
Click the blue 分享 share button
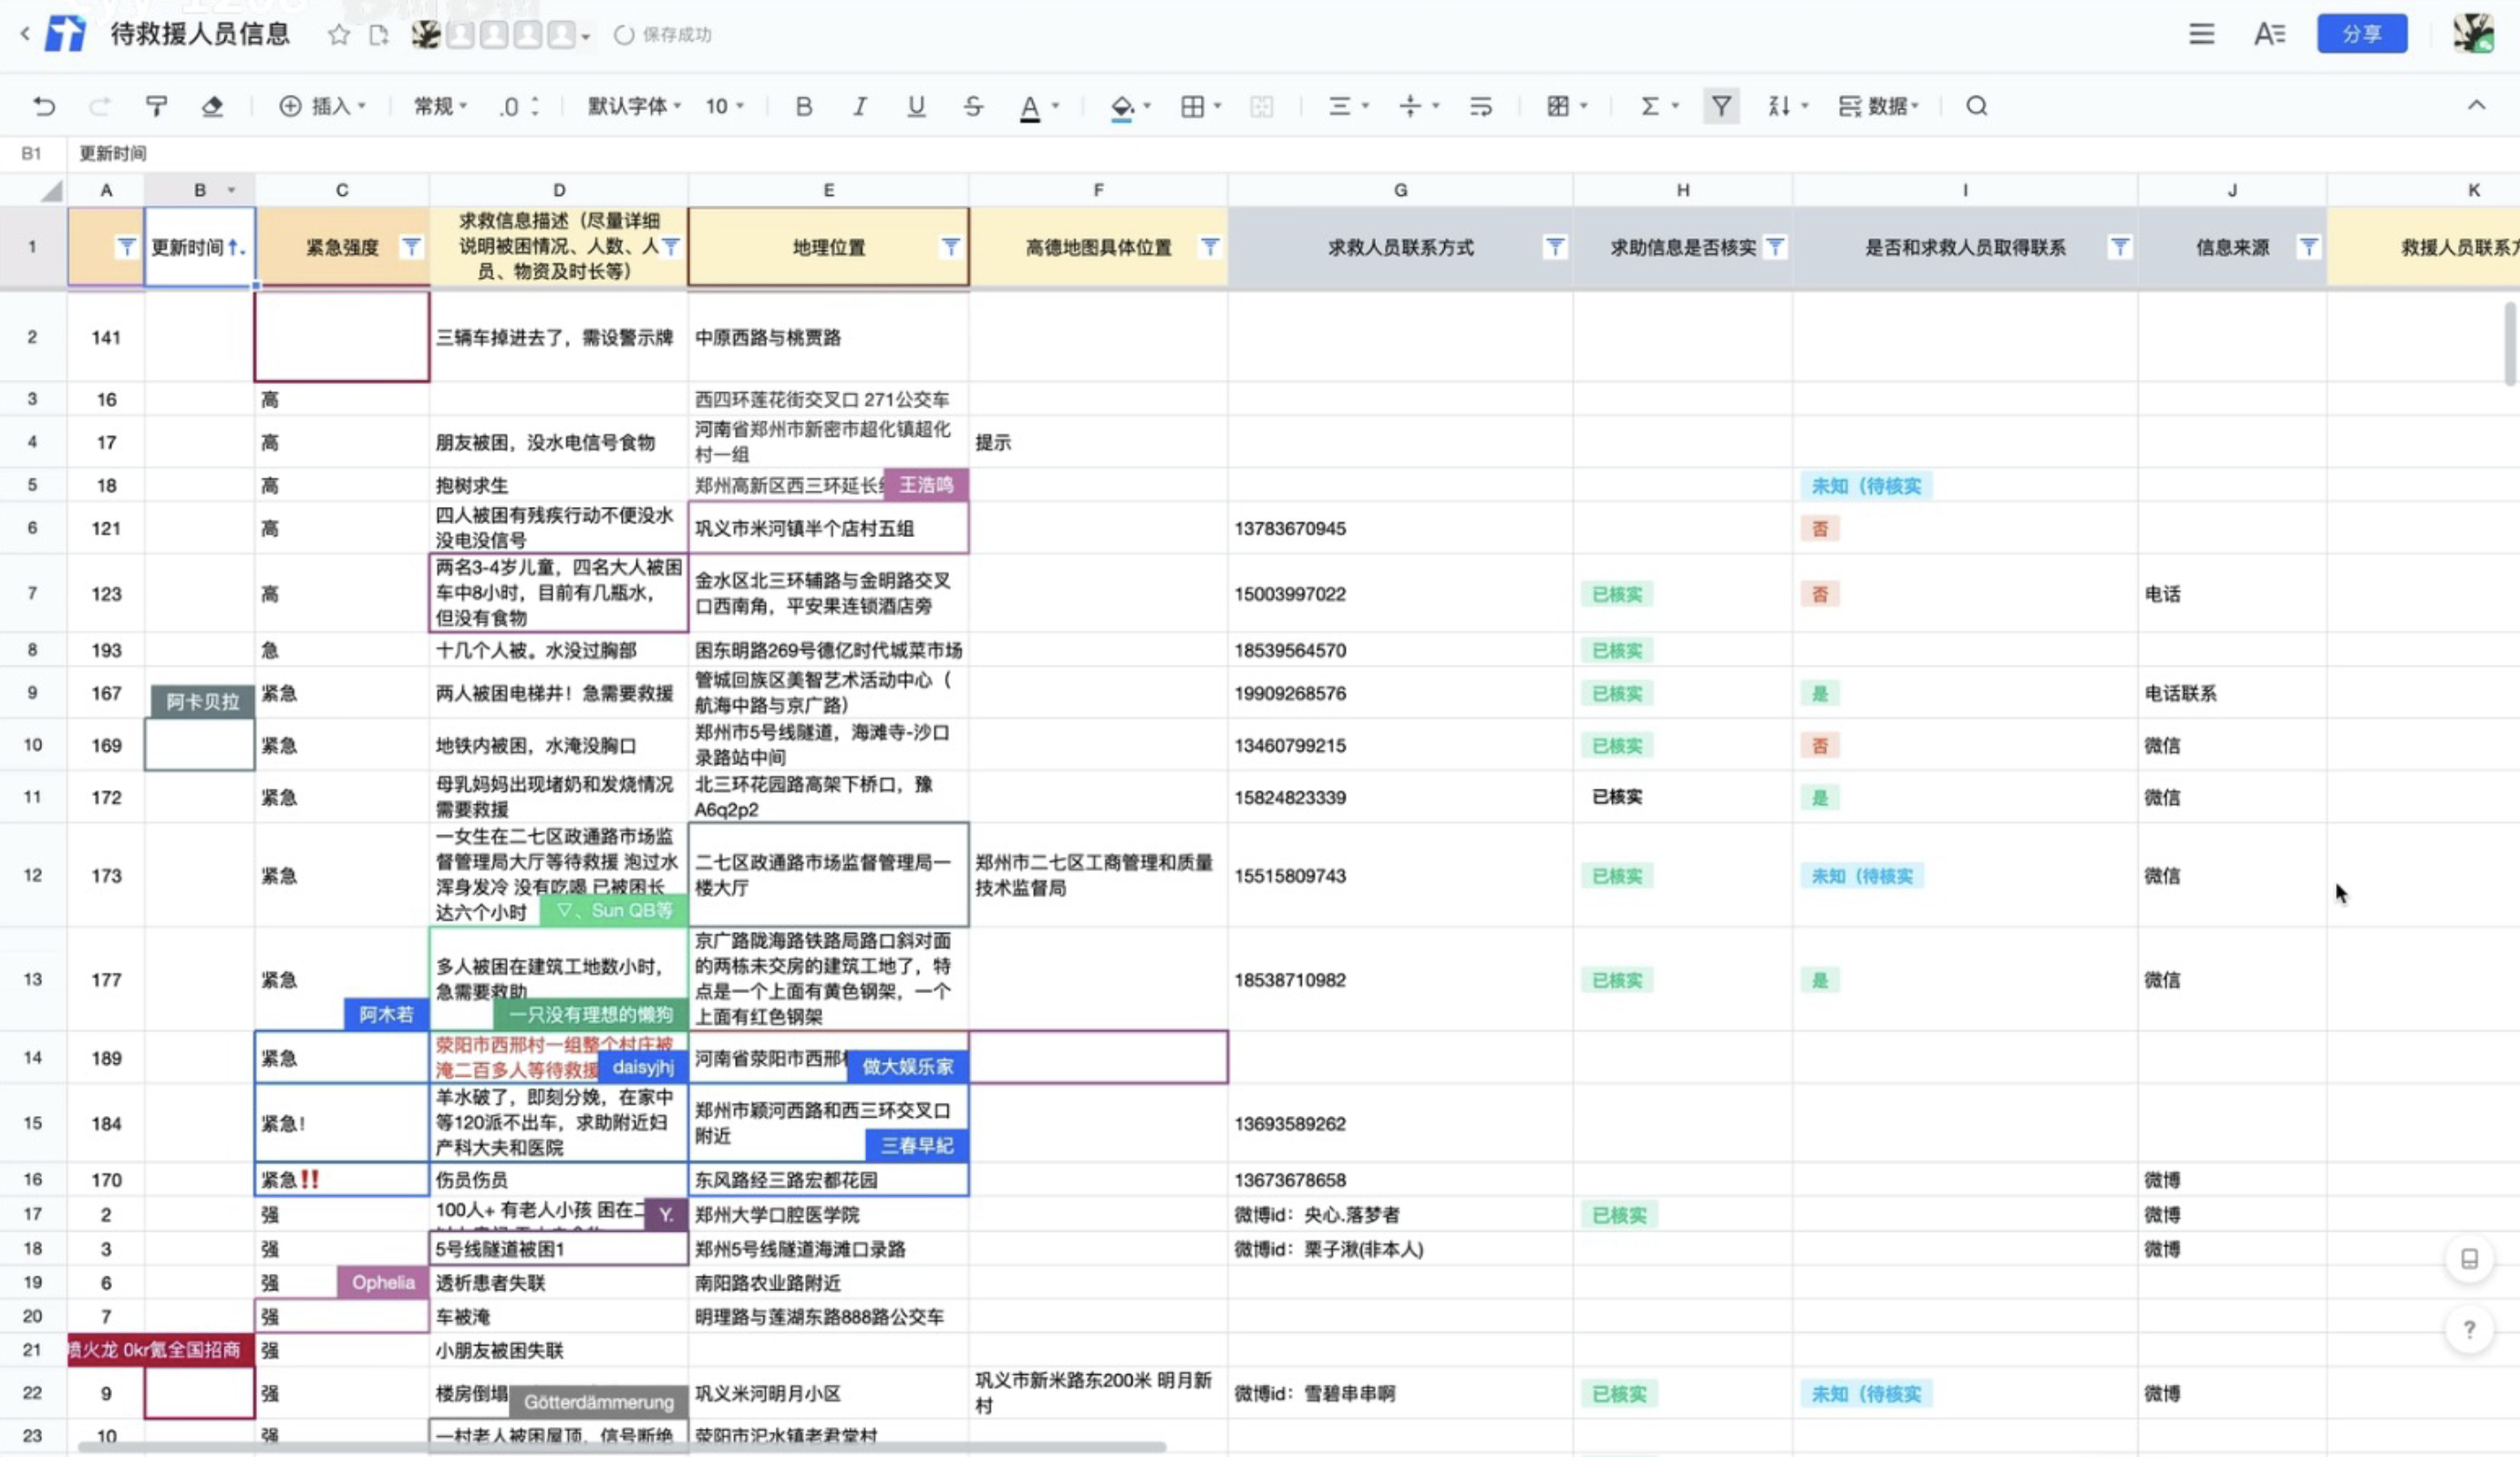tap(2361, 35)
